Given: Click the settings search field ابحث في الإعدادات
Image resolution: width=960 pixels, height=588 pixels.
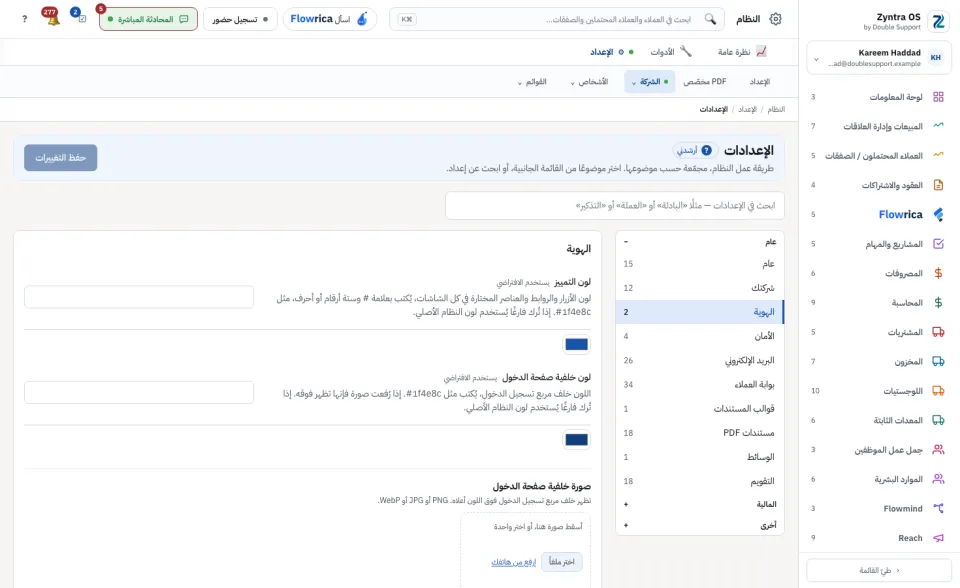Looking at the screenshot, I should [x=615, y=205].
